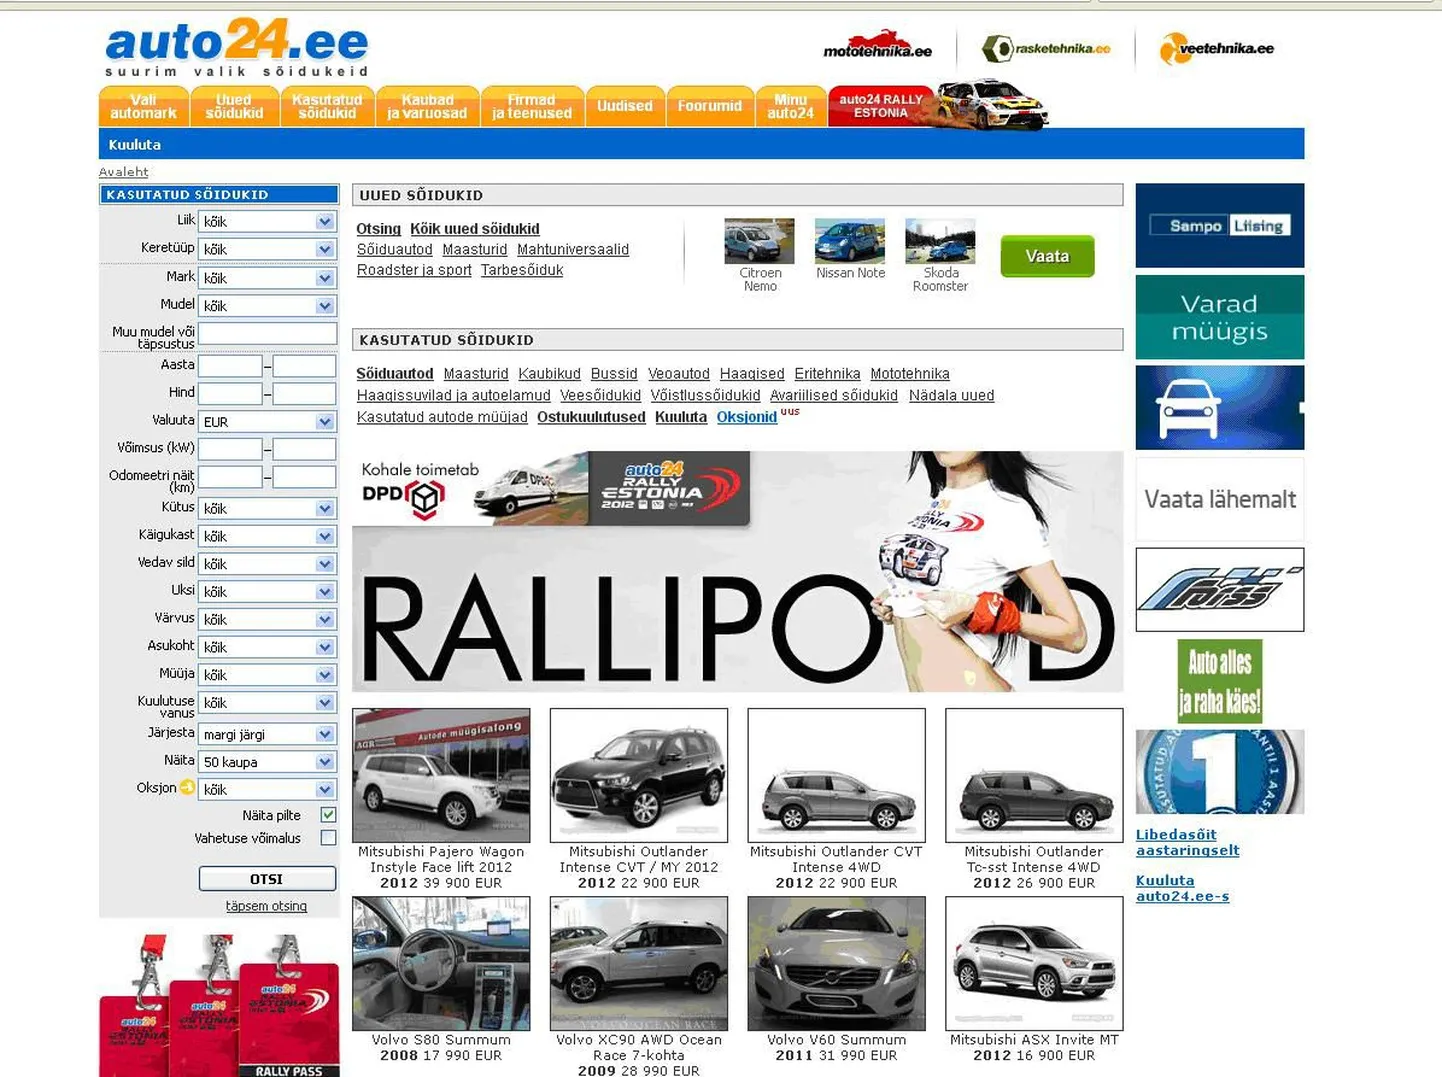
Task: Open the Forss logo banner
Action: click(1219, 589)
